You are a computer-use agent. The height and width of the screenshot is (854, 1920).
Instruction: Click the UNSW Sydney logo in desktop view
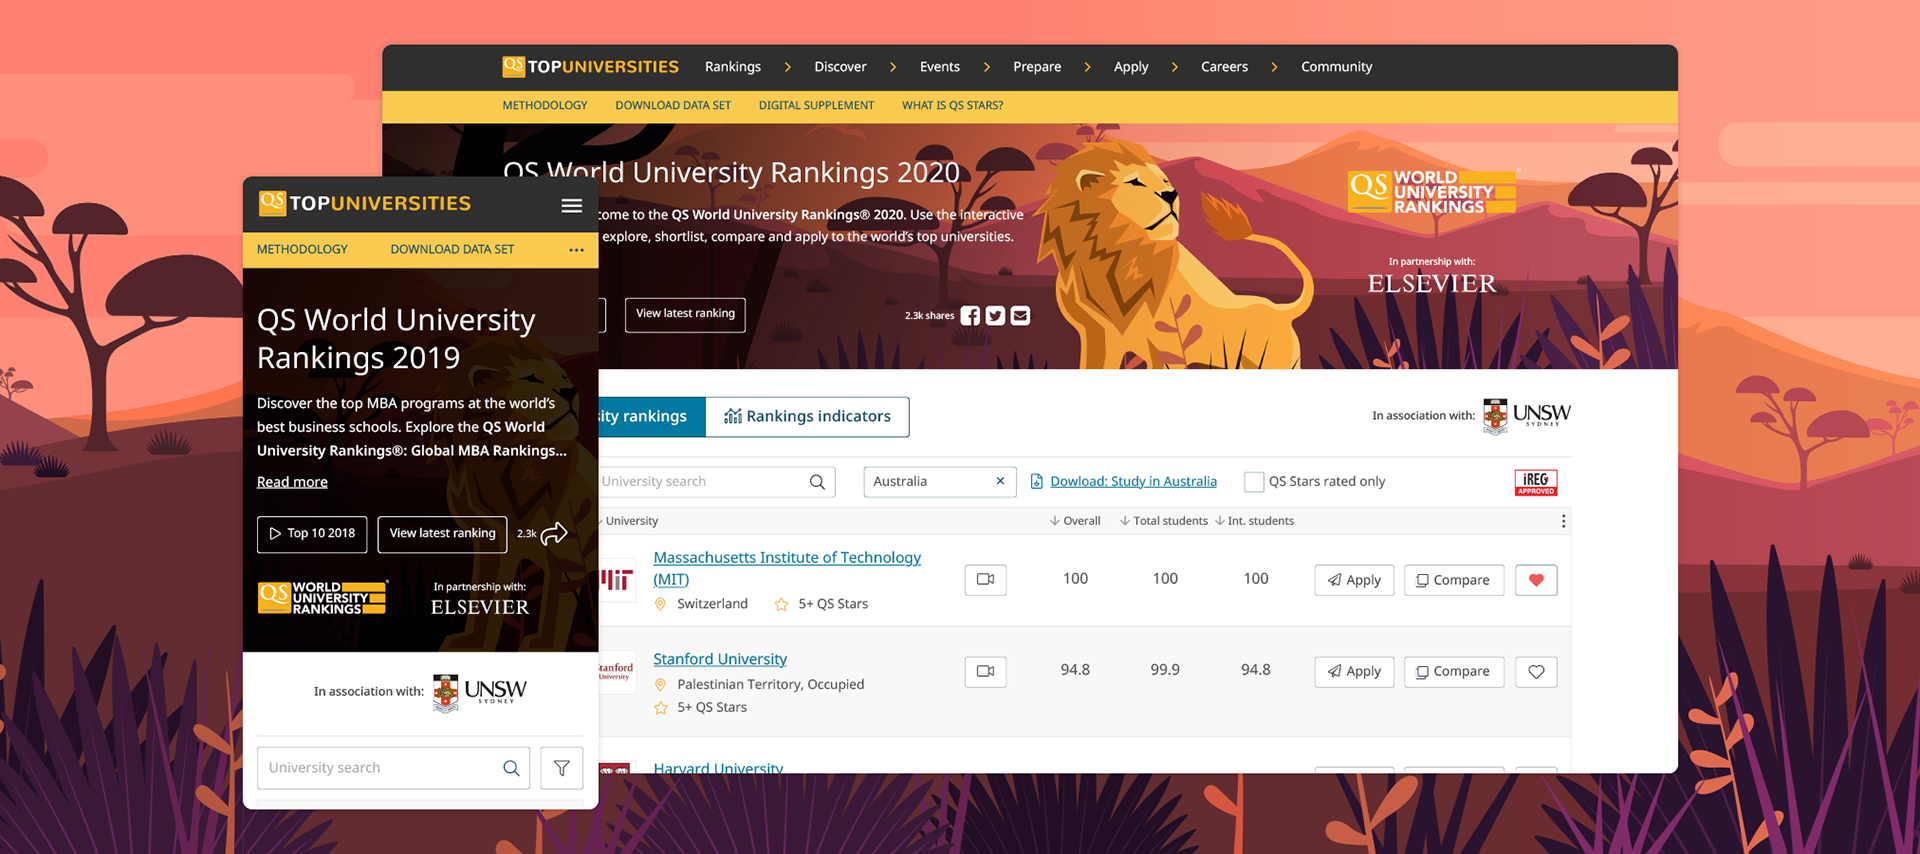[1527, 415]
